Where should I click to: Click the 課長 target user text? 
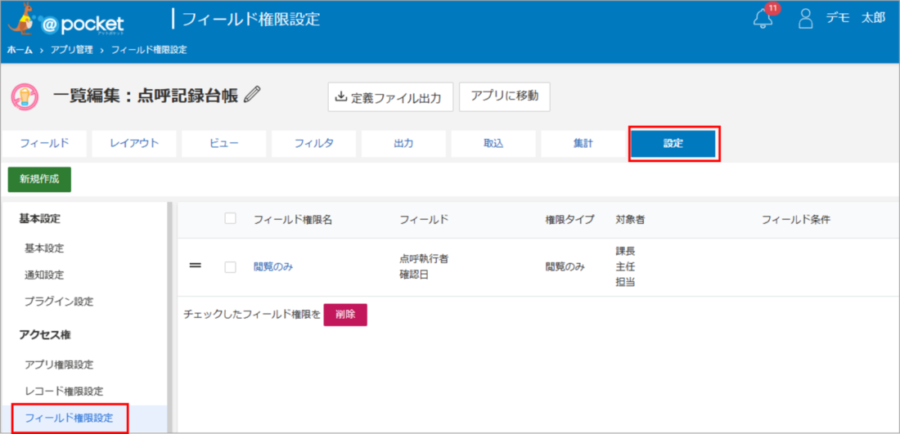625,251
